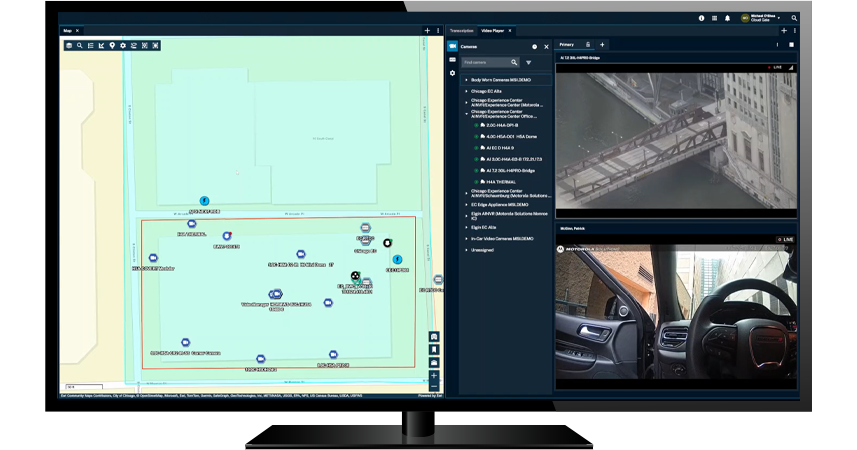Select the Video Player tab
The image size is (857, 450).
click(x=492, y=31)
